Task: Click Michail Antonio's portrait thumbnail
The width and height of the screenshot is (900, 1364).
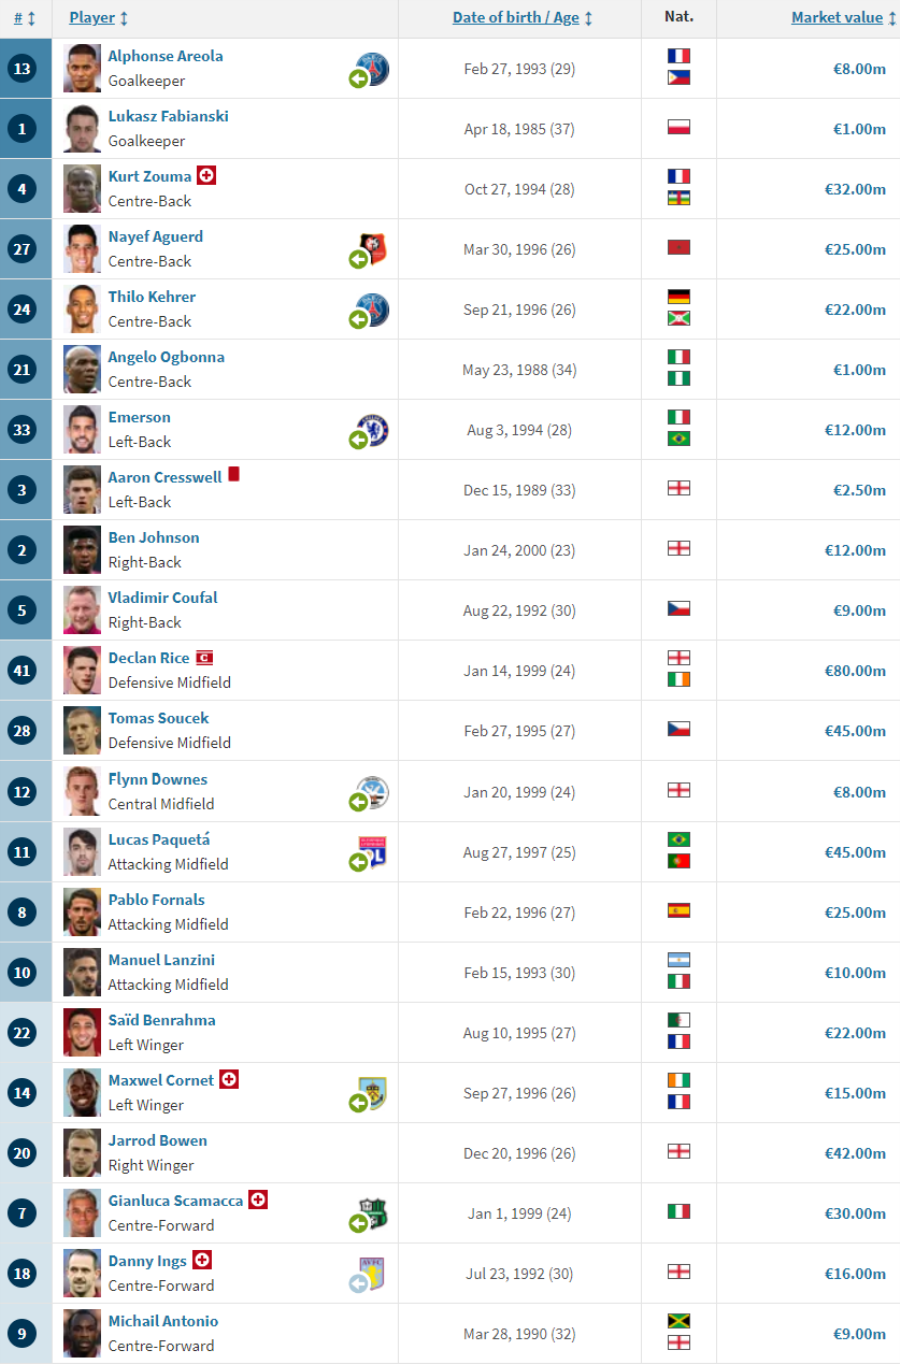Action: [x=82, y=1333]
